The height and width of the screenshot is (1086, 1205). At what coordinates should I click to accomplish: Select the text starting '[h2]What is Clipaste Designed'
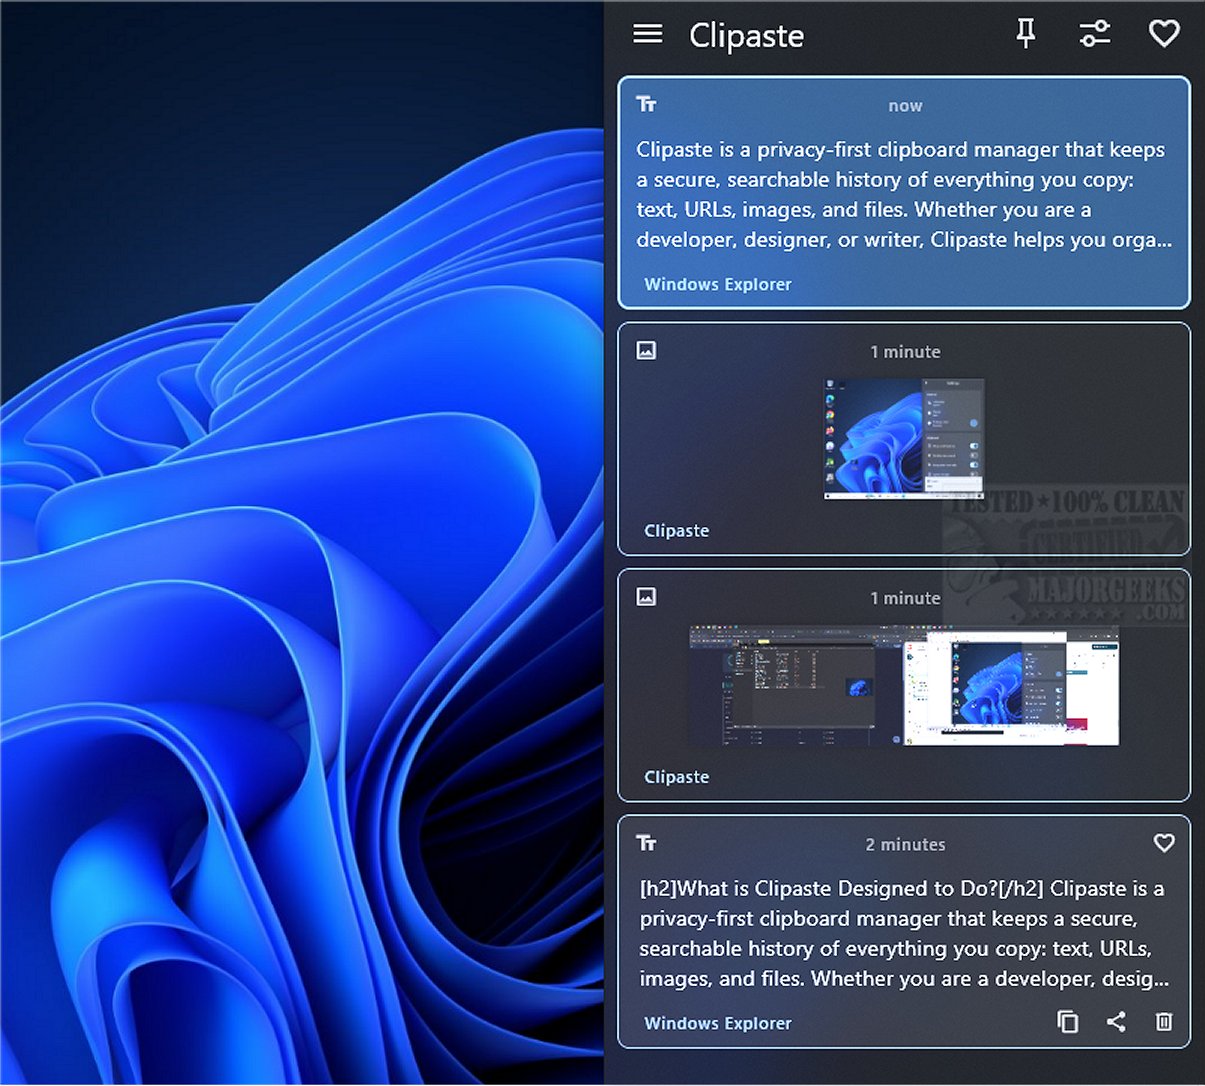click(904, 933)
